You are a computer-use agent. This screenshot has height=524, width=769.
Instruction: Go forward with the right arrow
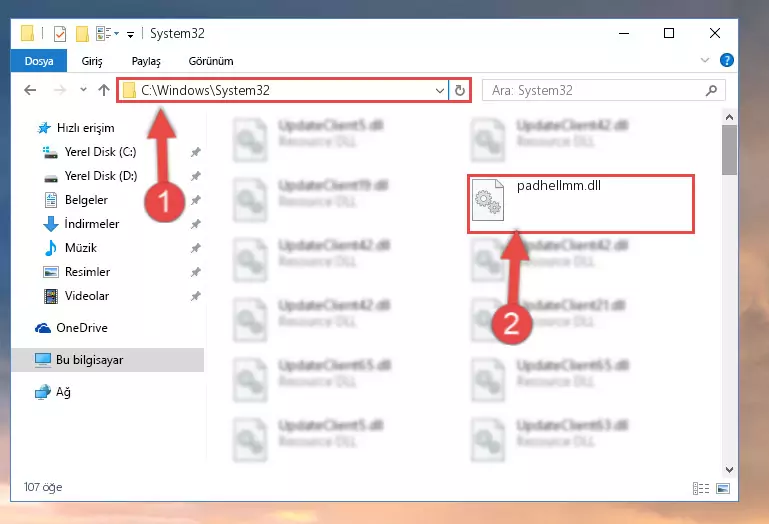(59, 90)
